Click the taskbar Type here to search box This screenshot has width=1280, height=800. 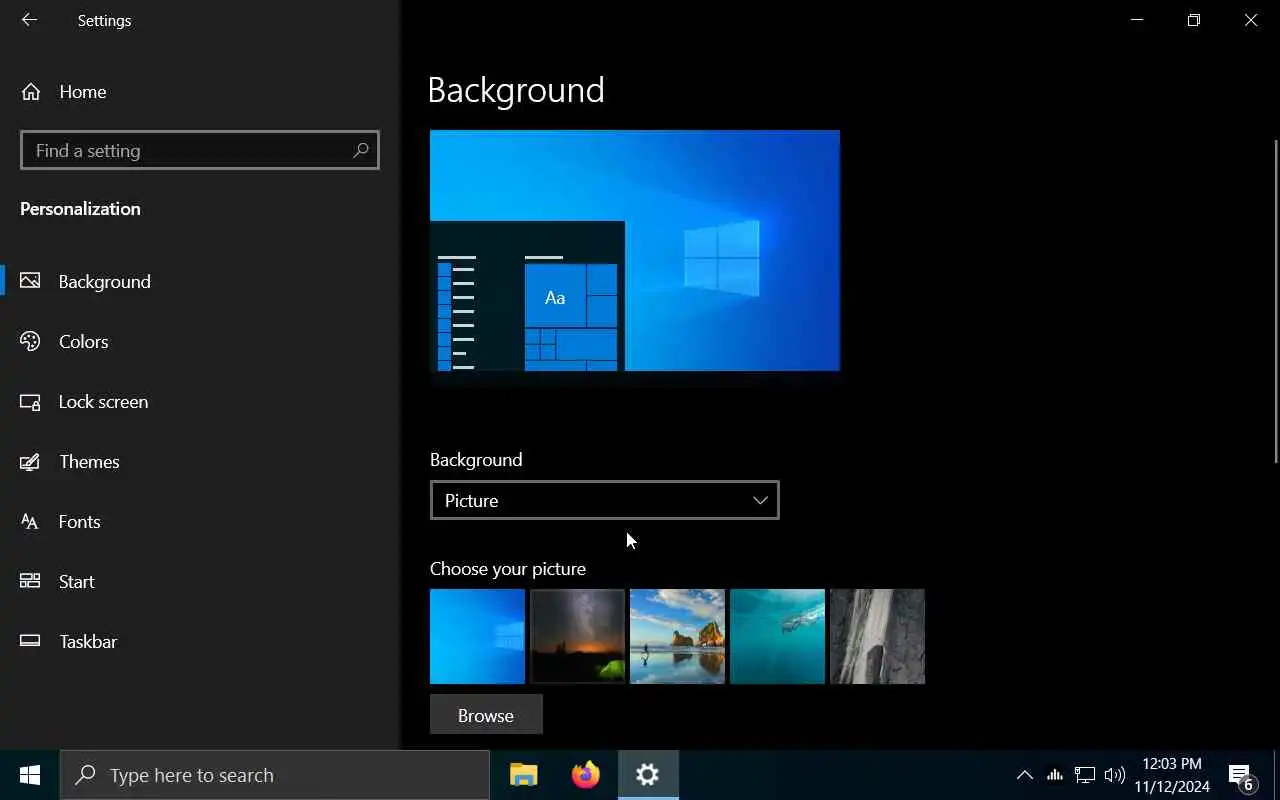[275, 775]
